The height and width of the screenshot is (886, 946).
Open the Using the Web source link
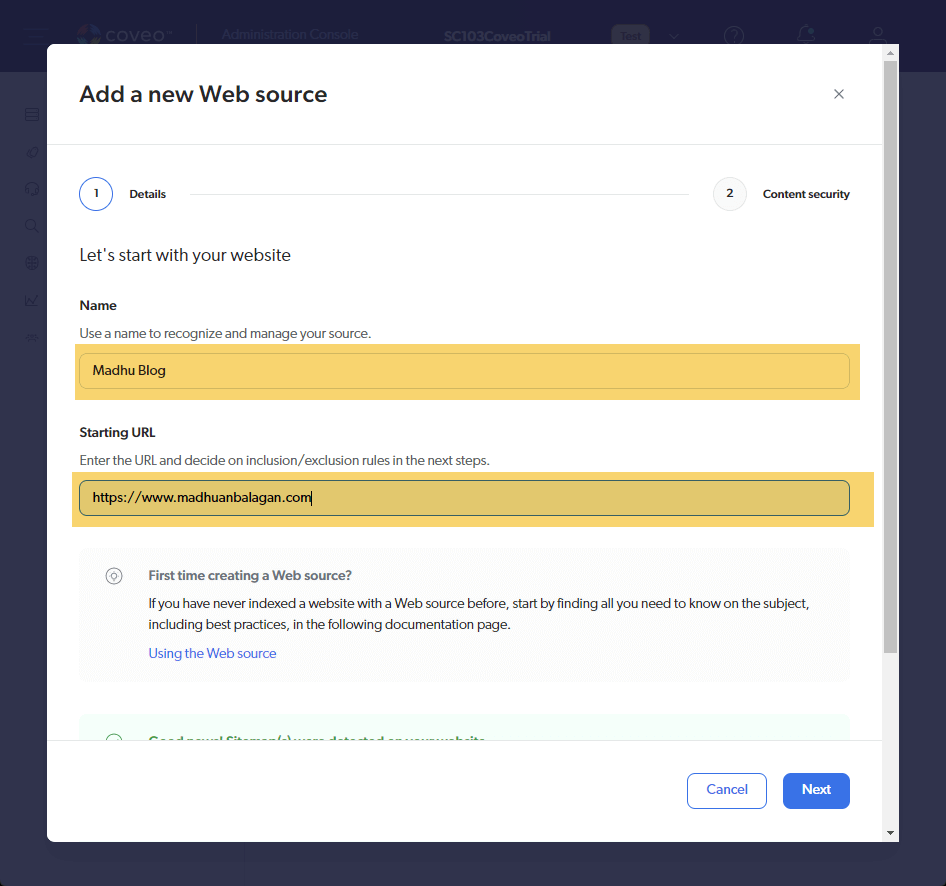point(212,653)
